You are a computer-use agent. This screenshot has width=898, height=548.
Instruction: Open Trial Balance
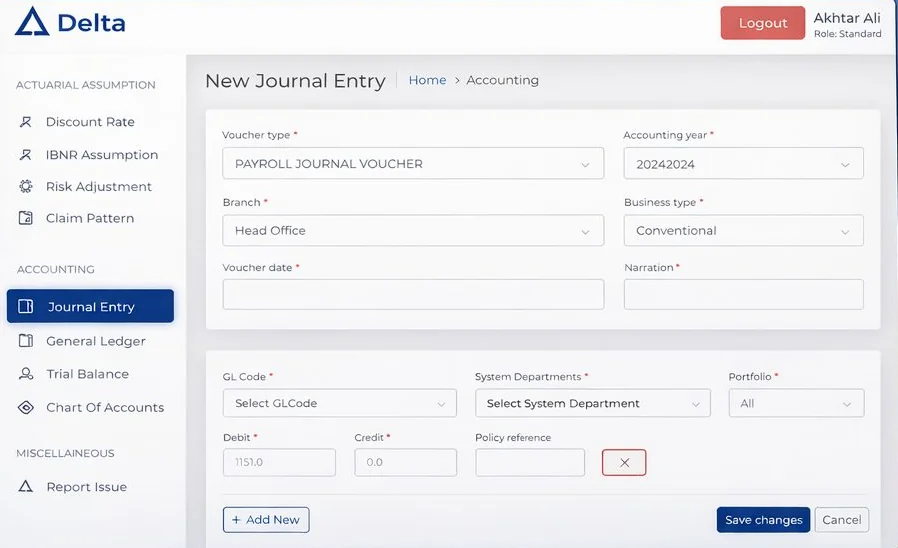pyautogui.click(x=87, y=374)
